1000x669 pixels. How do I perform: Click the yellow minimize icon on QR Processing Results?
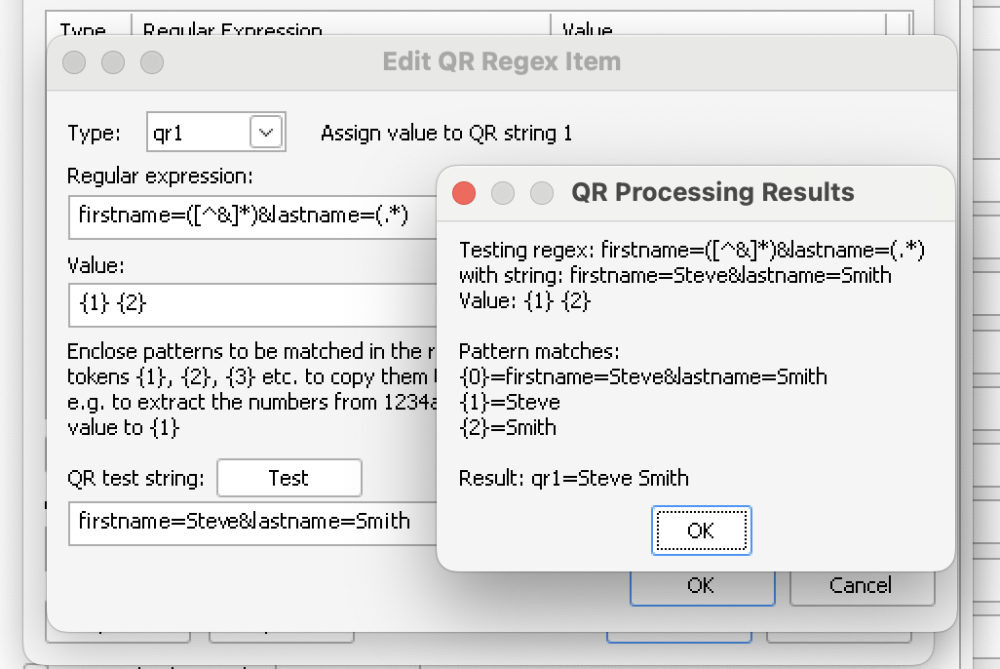pyautogui.click(x=502, y=192)
